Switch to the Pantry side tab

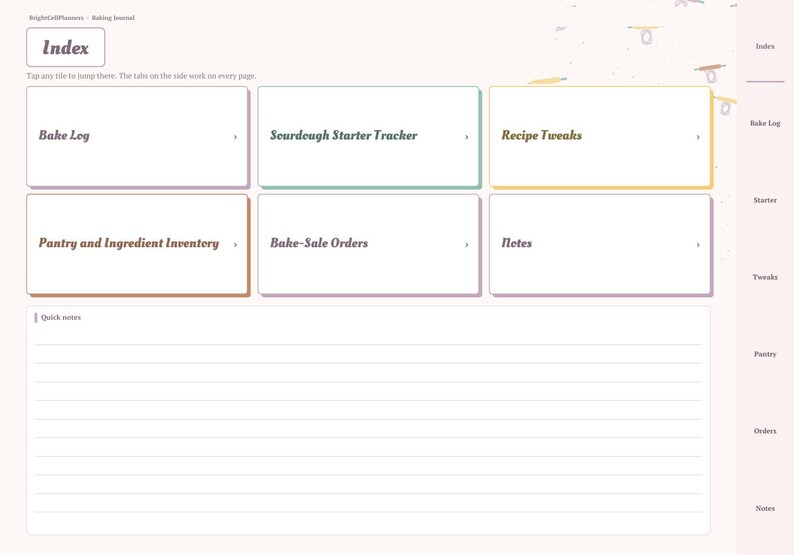(765, 354)
